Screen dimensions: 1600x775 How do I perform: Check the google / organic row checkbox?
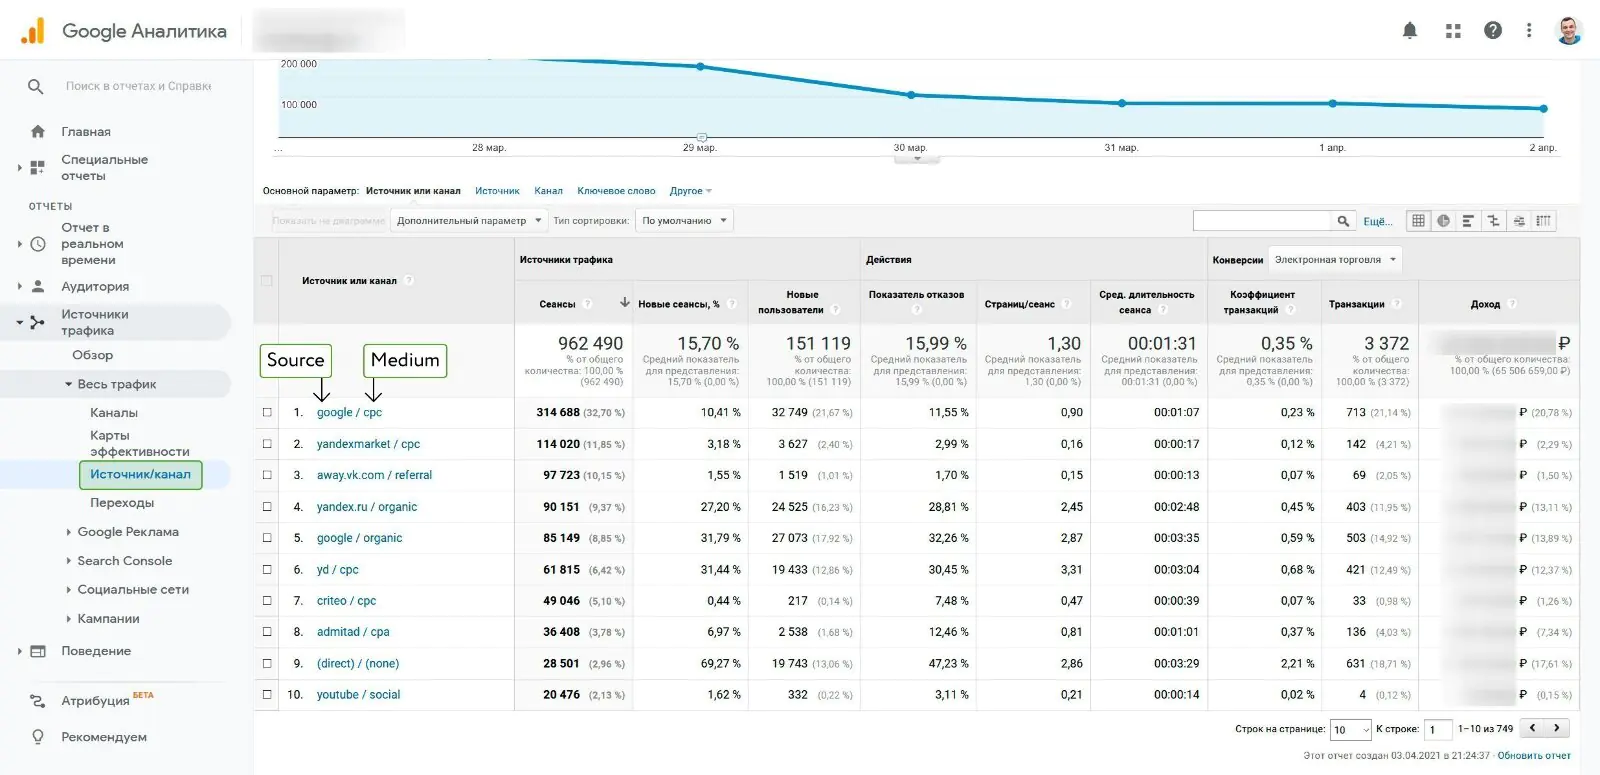(x=267, y=538)
